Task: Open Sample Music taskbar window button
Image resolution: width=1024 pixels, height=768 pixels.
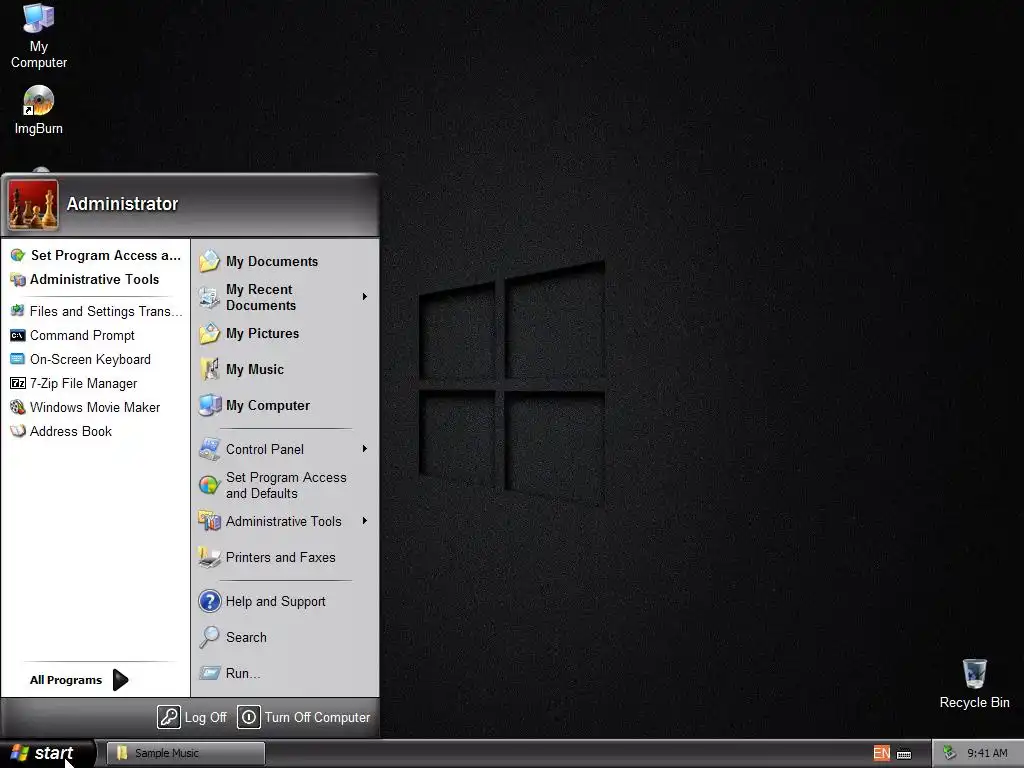Action: (185, 753)
